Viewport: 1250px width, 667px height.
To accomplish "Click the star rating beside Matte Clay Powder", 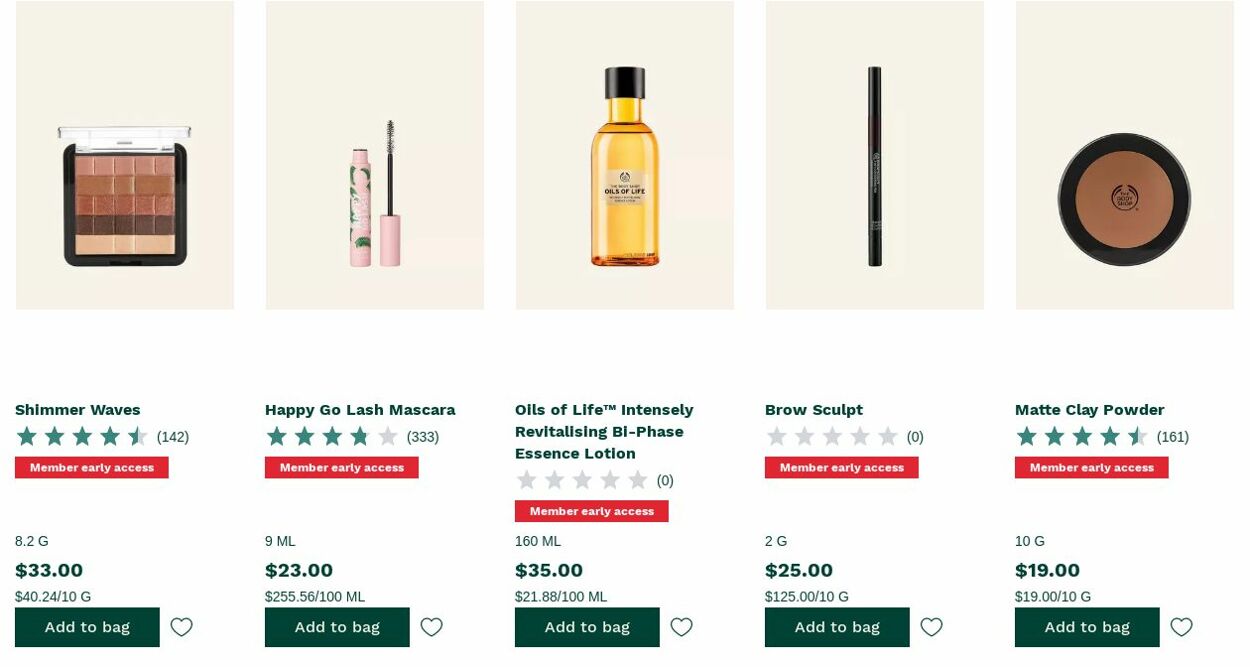I will pyautogui.click(x=1082, y=436).
